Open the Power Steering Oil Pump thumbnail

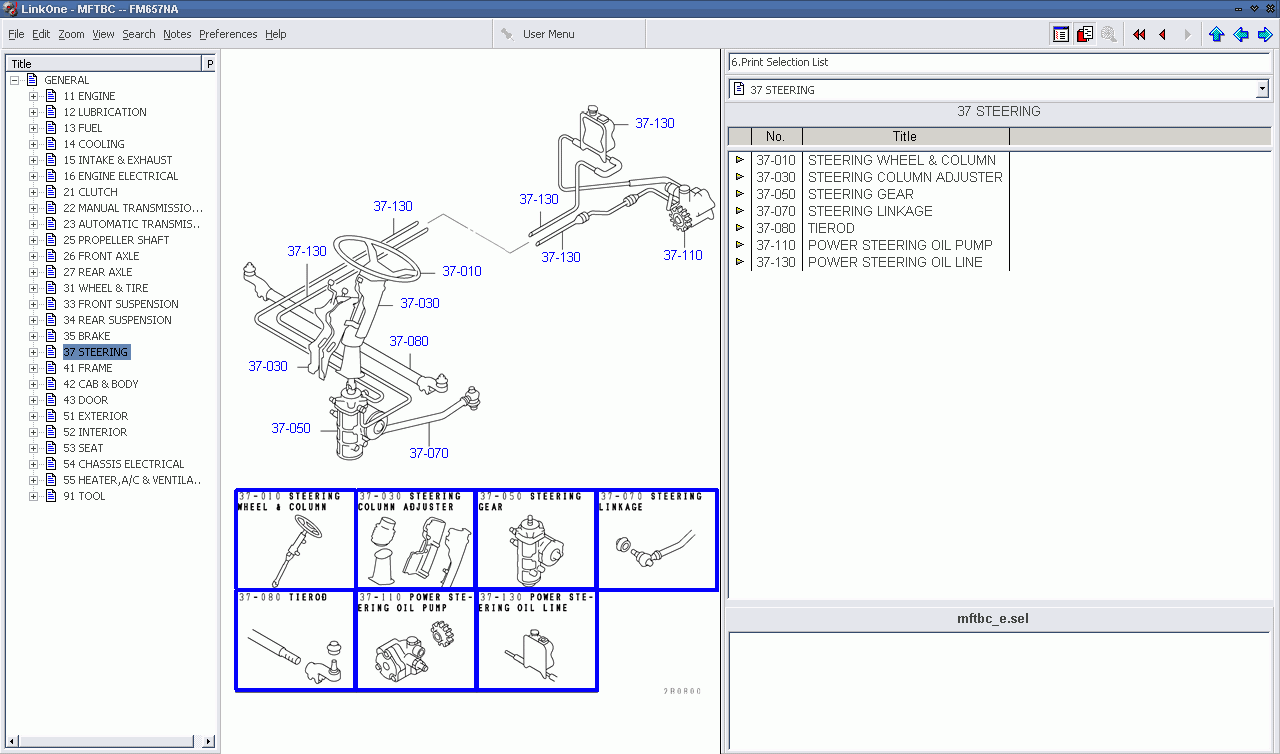click(x=416, y=640)
